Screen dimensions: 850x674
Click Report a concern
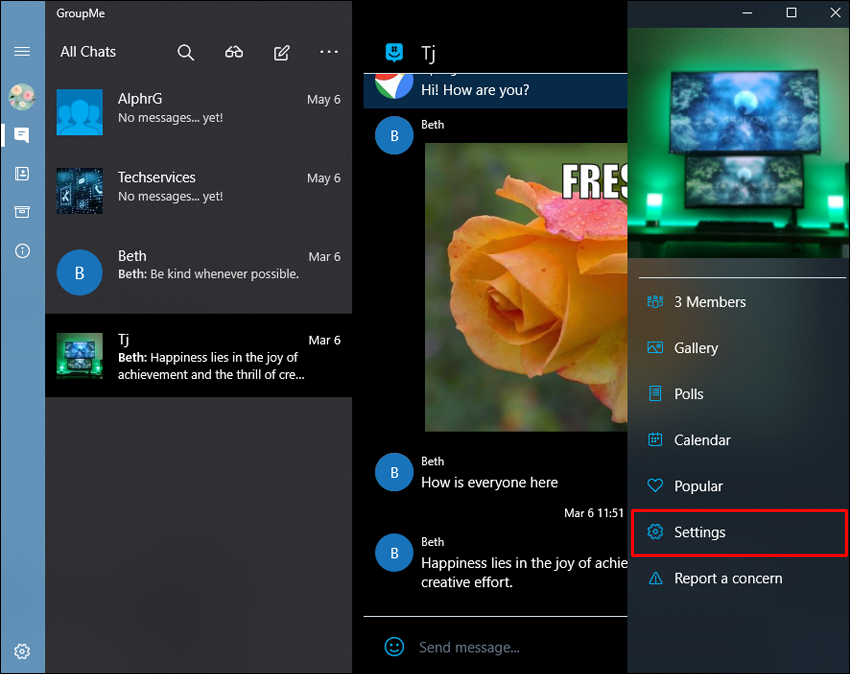point(739,579)
